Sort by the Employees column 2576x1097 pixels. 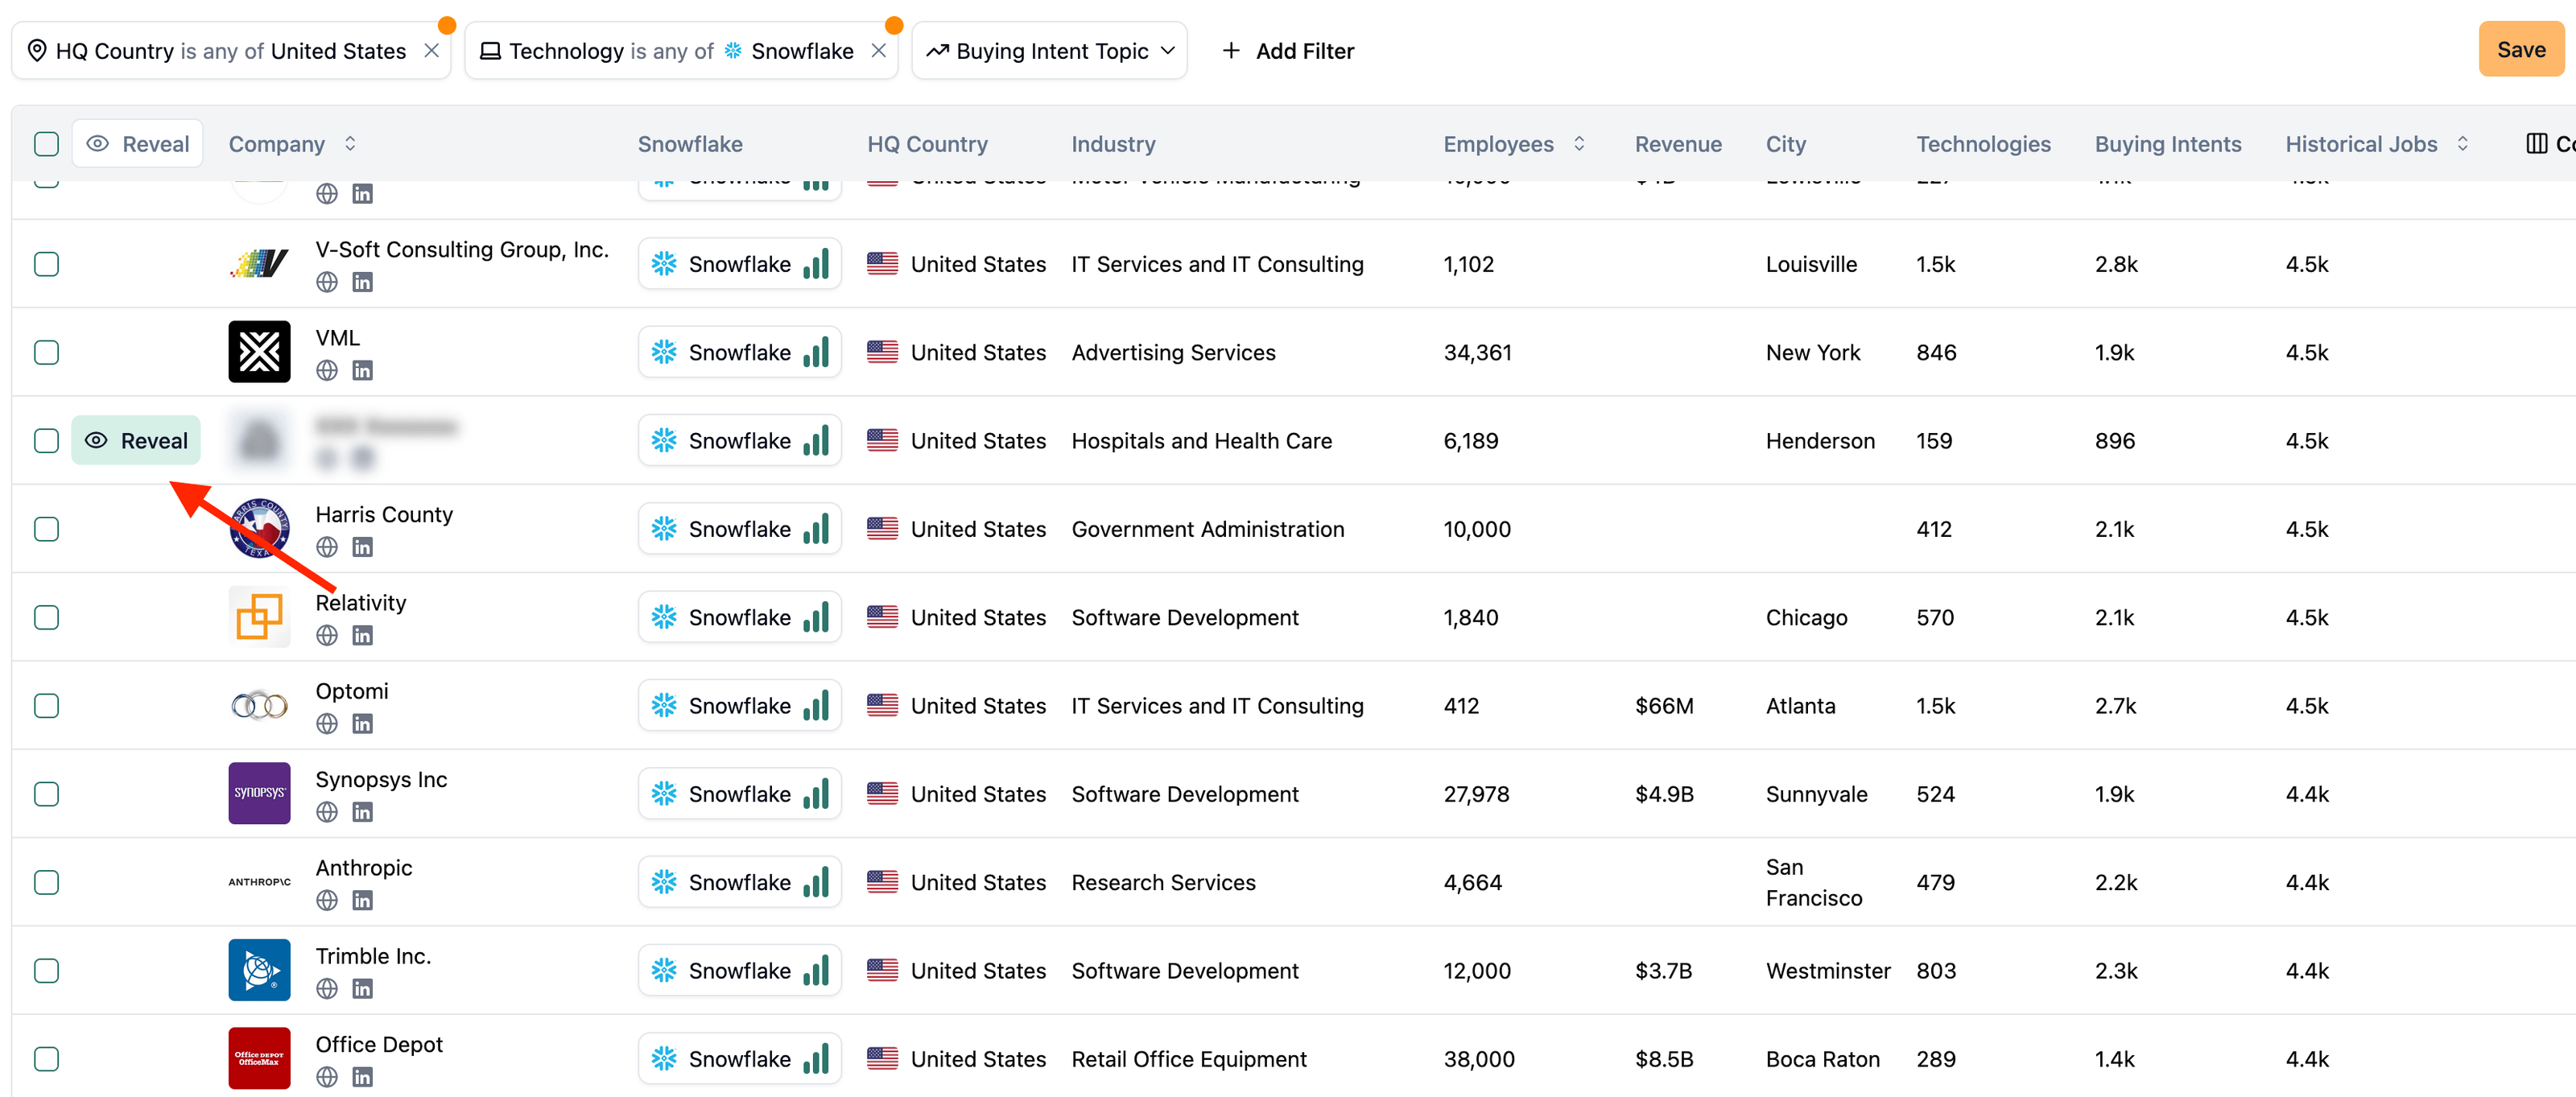pos(1579,144)
